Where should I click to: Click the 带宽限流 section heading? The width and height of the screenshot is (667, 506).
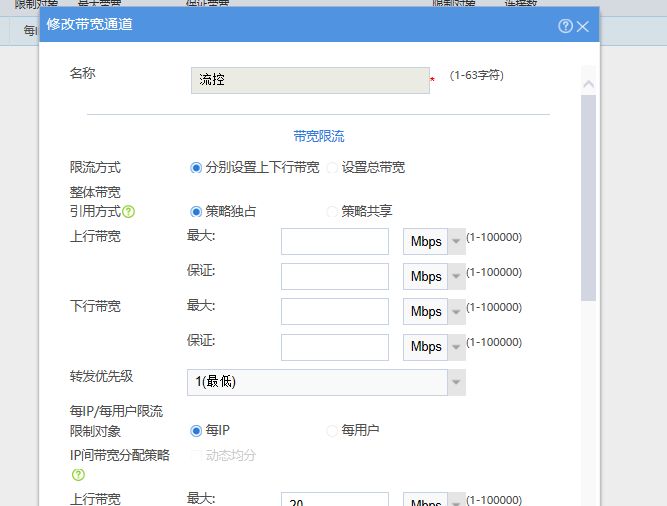(x=319, y=136)
